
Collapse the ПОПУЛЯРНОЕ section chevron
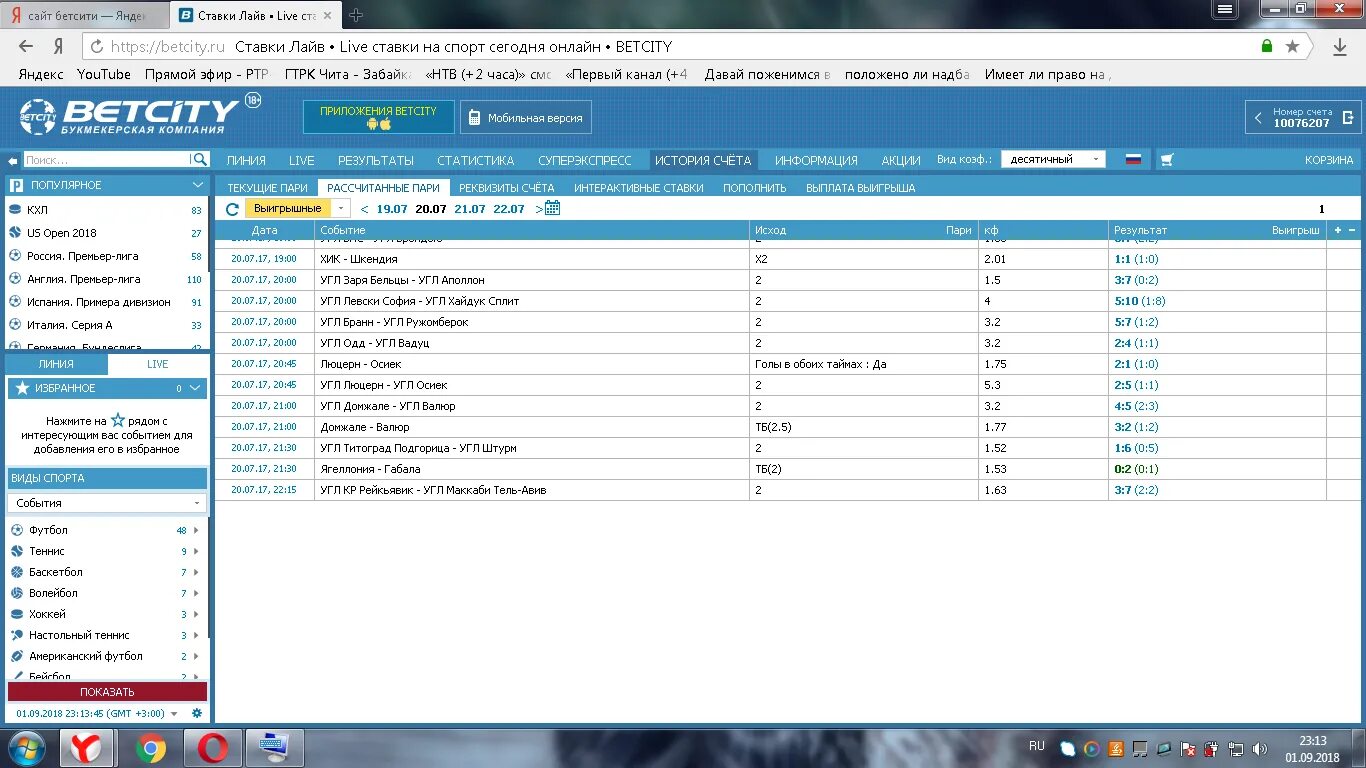(x=198, y=185)
